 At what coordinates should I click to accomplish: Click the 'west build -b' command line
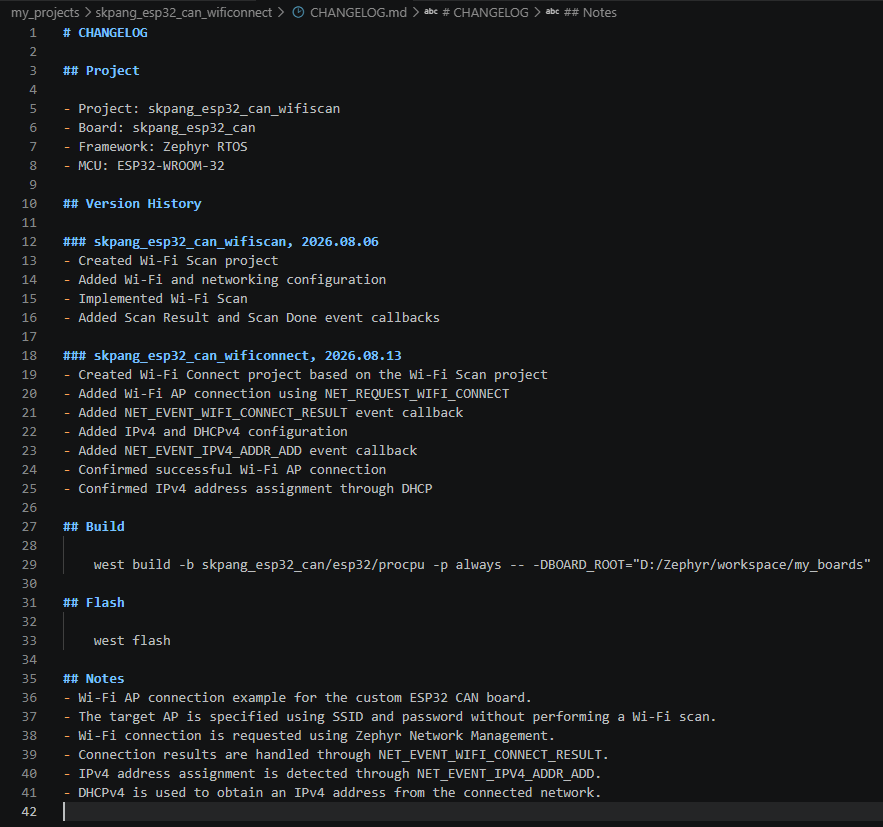482,565
